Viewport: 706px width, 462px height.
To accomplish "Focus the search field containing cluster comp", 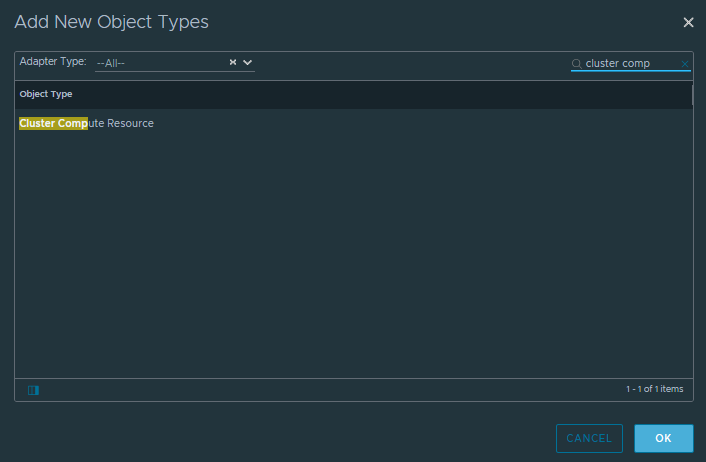I will [630, 63].
